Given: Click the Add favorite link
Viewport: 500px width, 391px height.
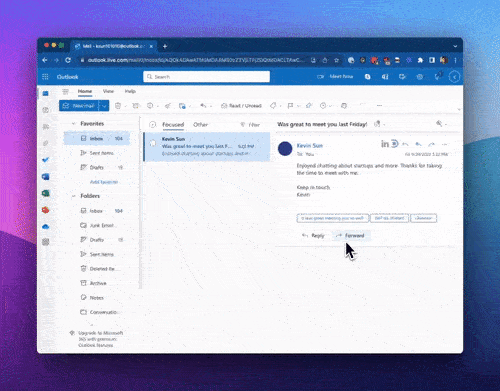Looking at the screenshot, I should 104,182.
